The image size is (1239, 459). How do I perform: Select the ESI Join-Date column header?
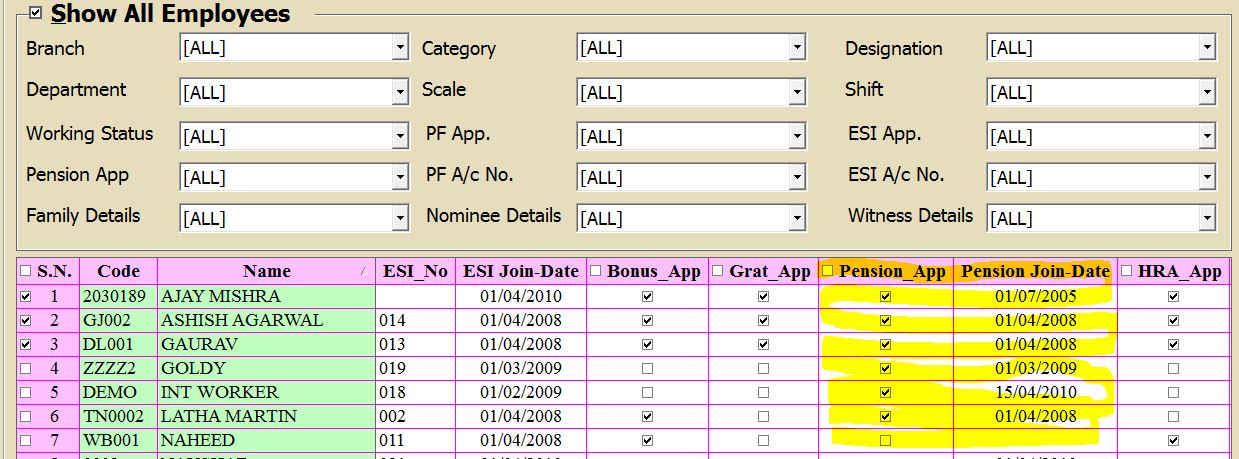(x=519, y=271)
